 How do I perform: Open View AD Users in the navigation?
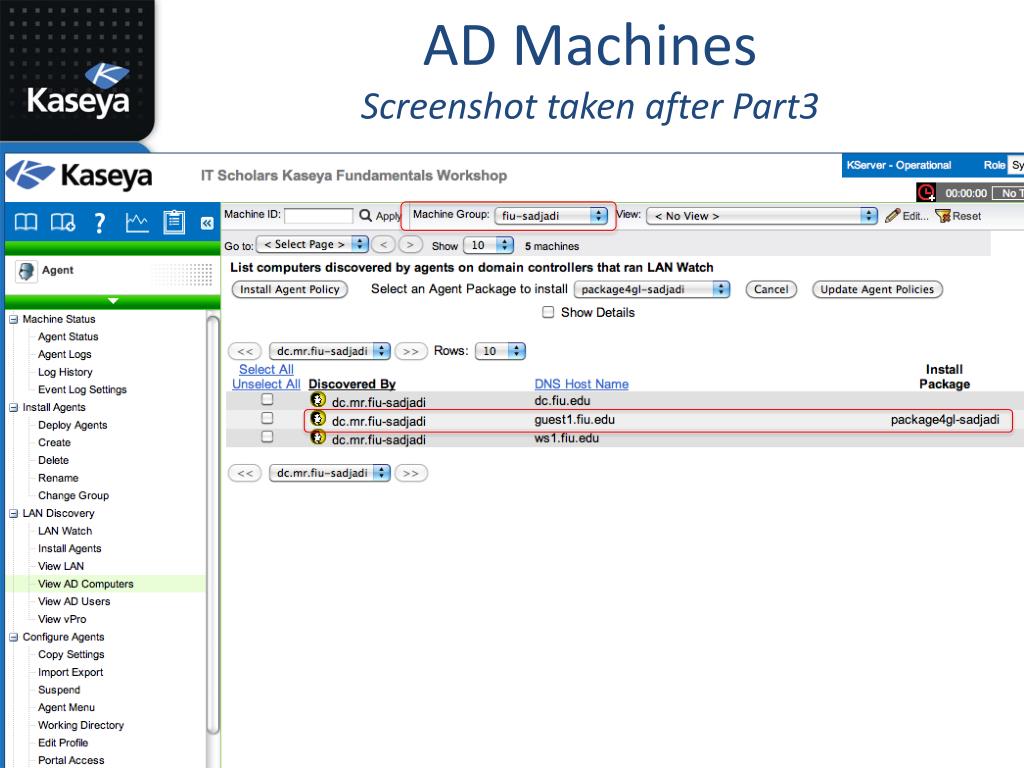coord(74,601)
